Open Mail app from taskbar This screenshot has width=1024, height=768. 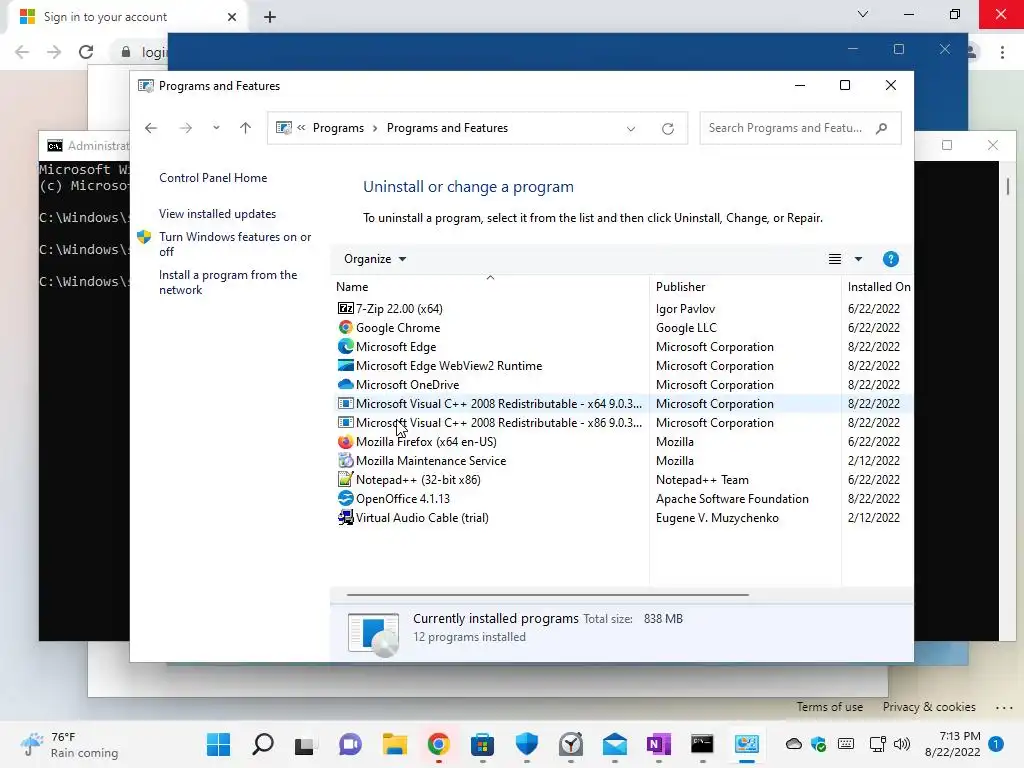(615, 744)
